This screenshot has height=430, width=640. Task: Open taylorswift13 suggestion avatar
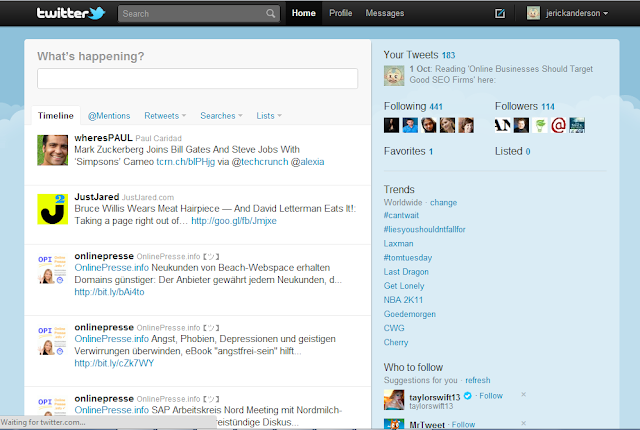394,399
